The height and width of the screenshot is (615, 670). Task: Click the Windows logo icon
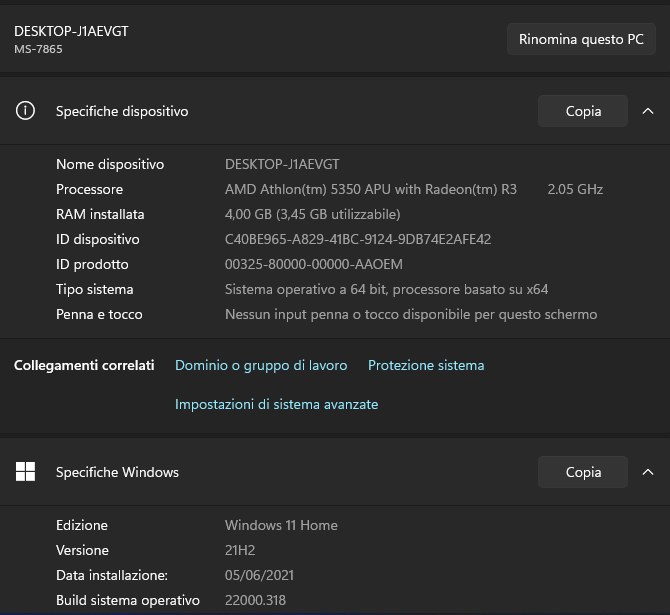pos(25,471)
